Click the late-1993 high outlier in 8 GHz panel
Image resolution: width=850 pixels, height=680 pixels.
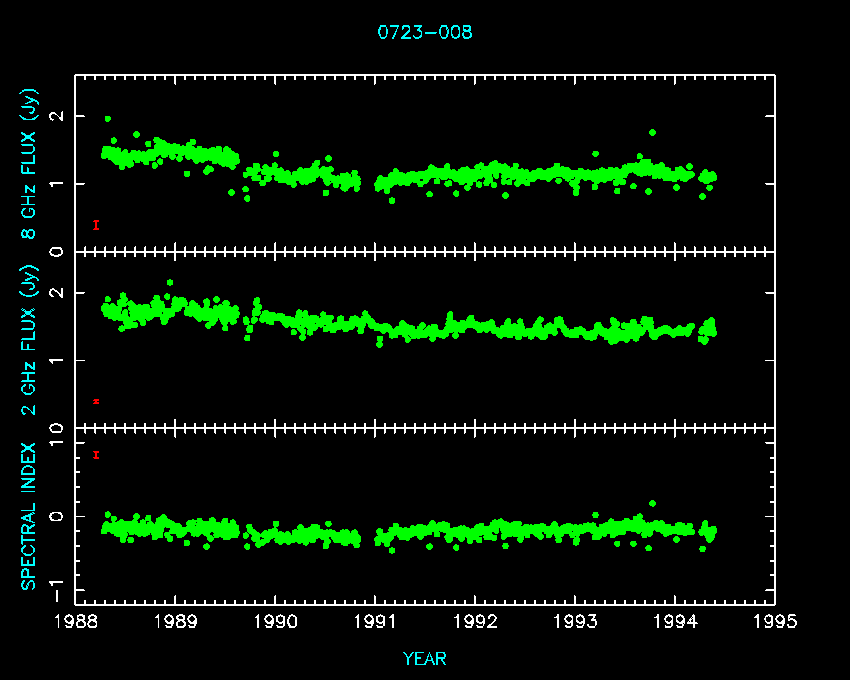[652, 132]
